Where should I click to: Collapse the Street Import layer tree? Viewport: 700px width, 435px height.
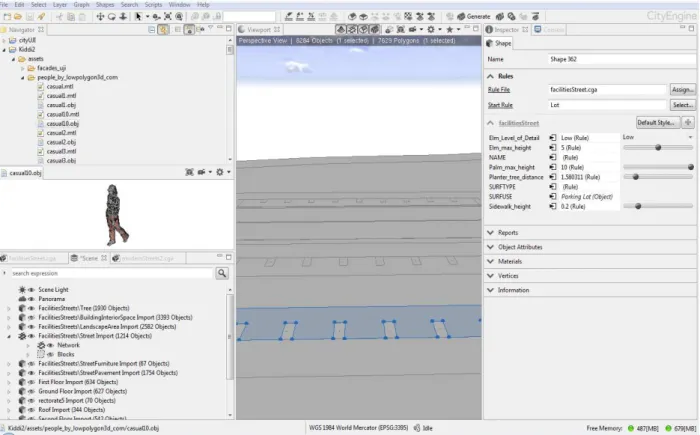9,336
